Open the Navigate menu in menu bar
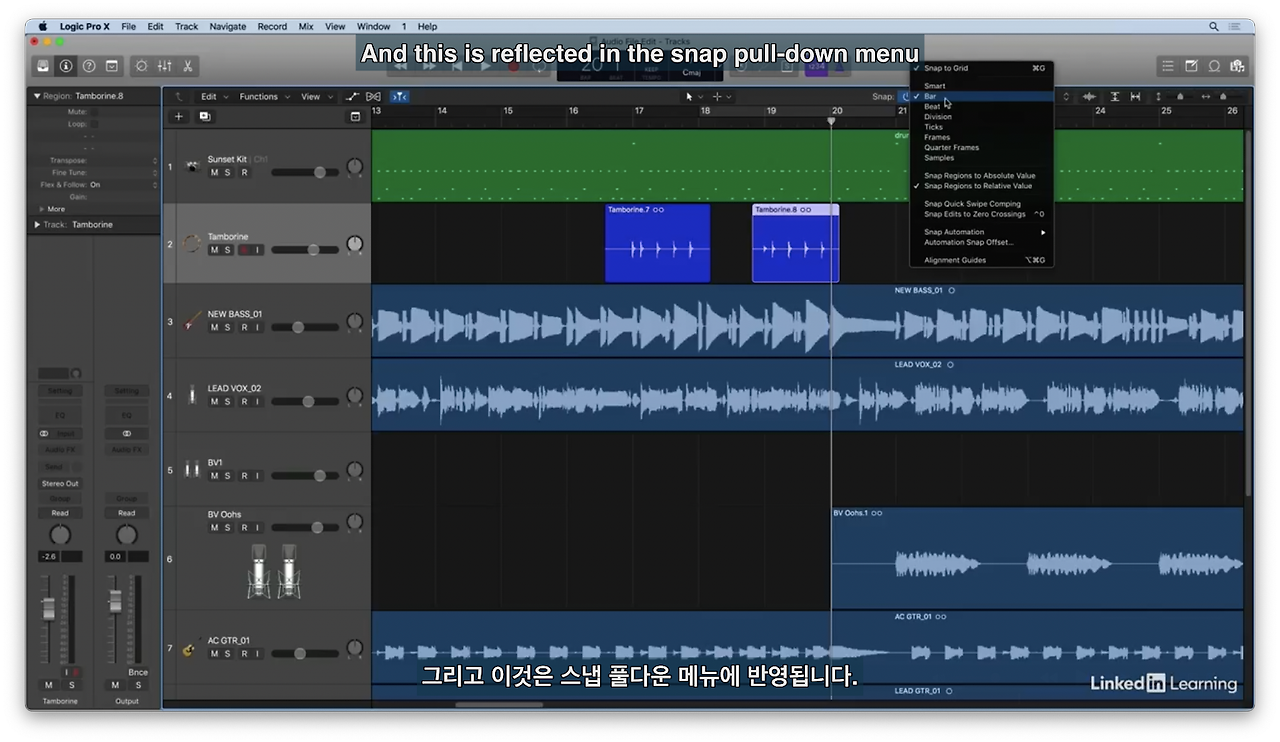Image resolution: width=1280 pixels, height=742 pixels. point(227,27)
